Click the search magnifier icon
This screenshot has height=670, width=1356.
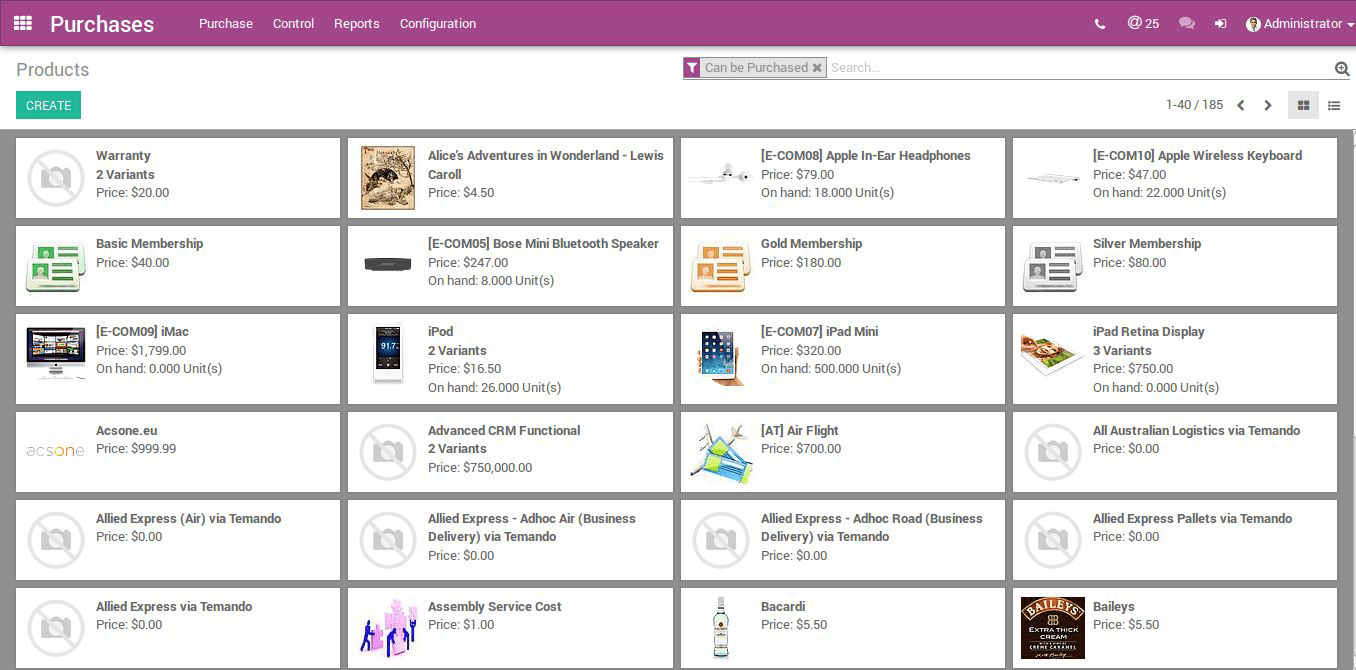tap(1342, 68)
